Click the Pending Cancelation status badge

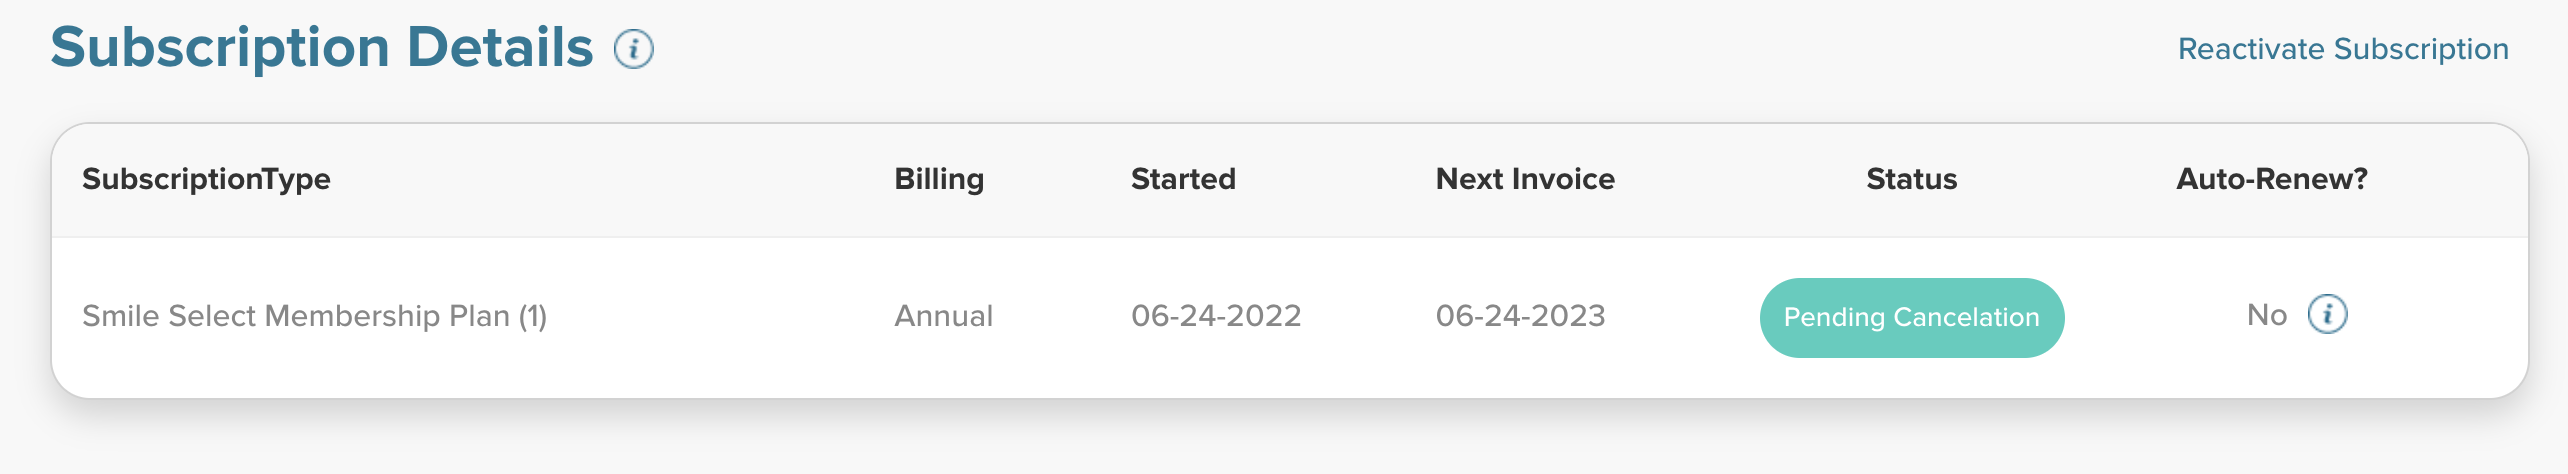(1911, 318)
